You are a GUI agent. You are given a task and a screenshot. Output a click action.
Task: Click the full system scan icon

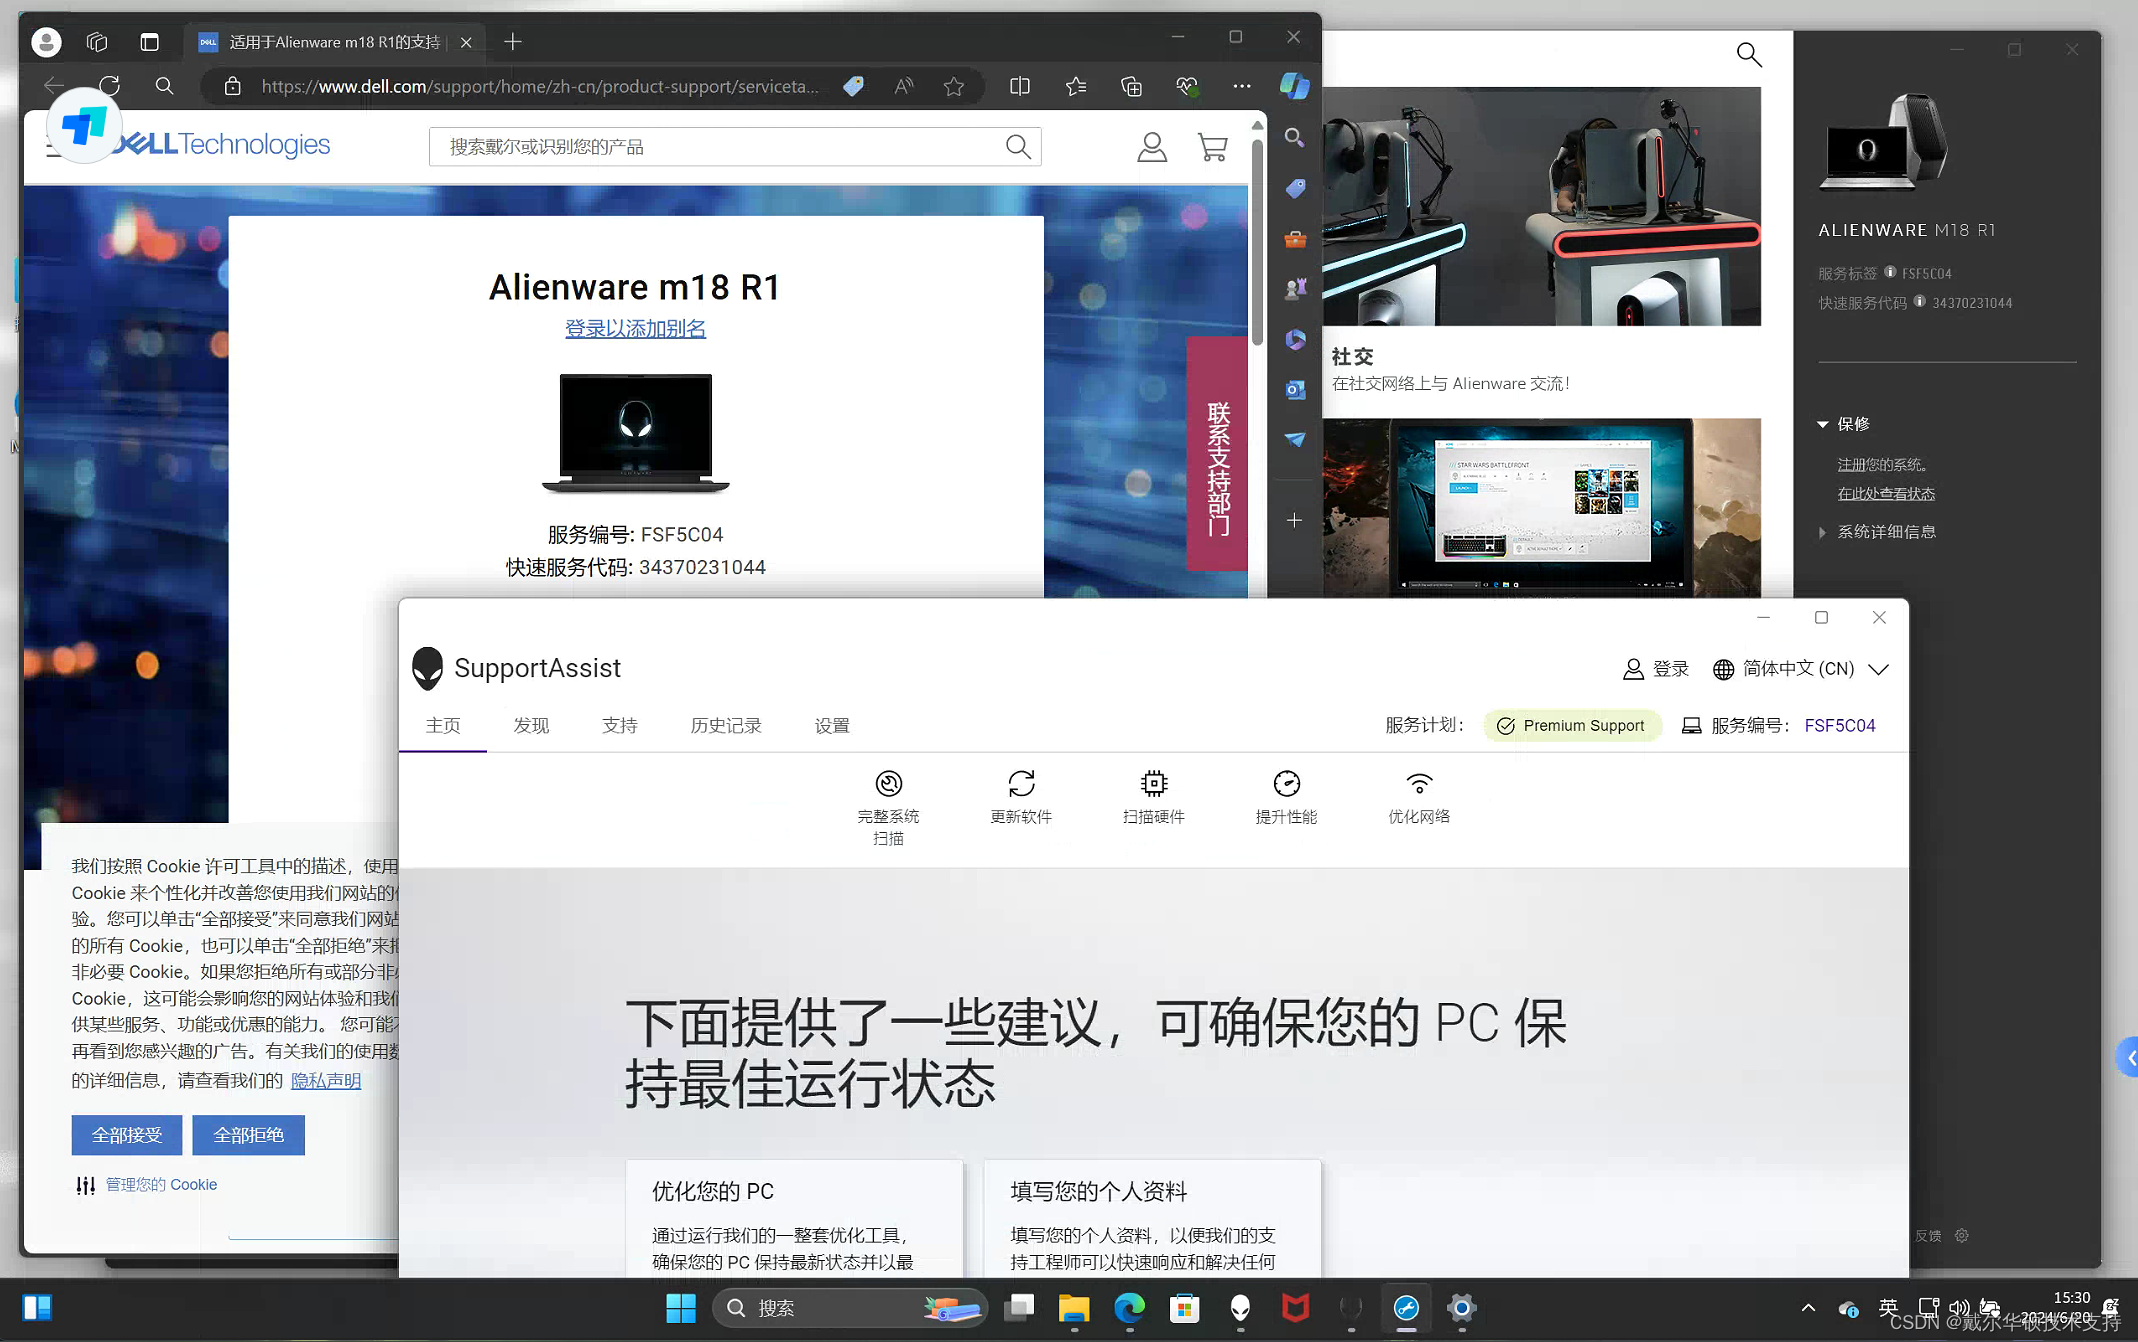(888, 783)
